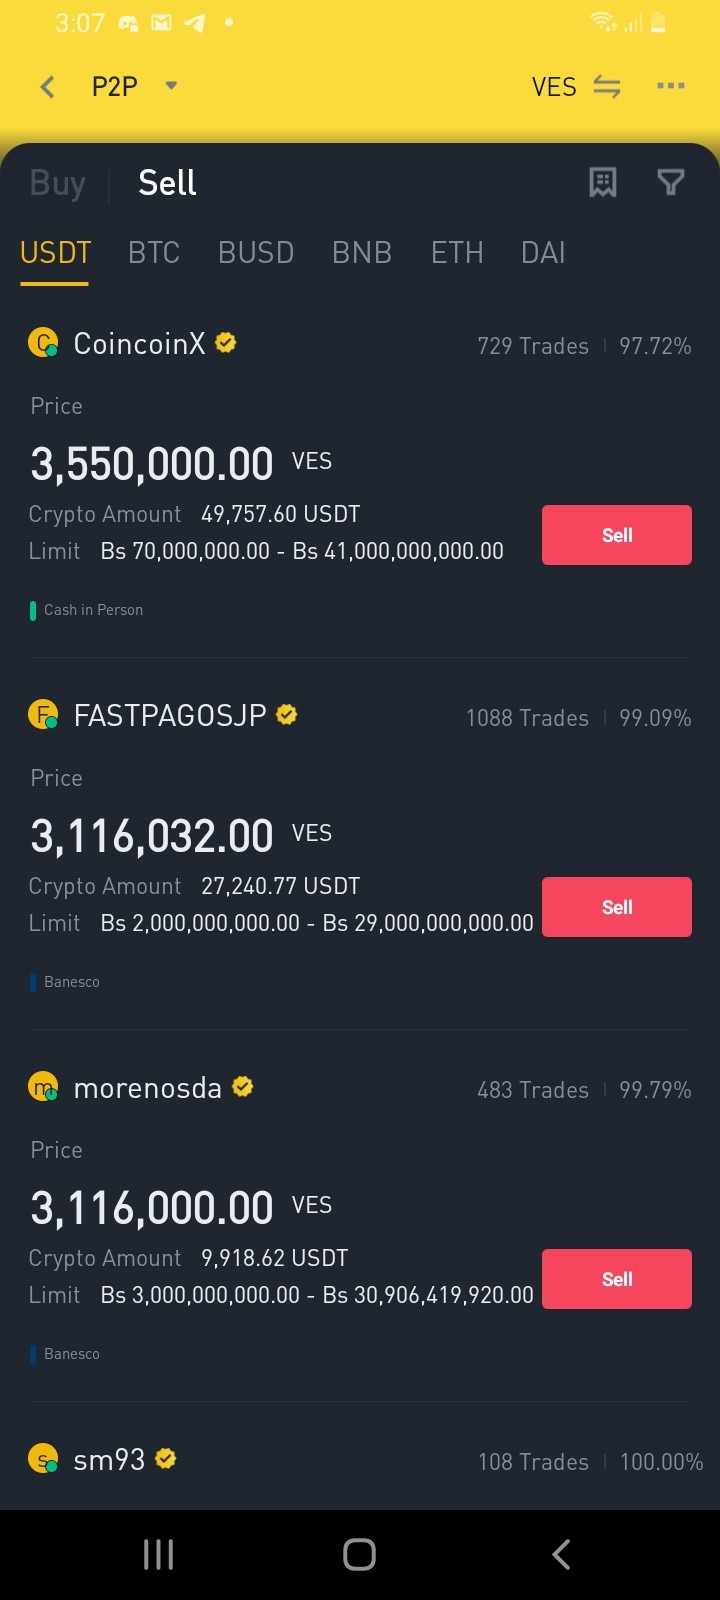Select the DAI coin tab
The image size is (720, 1600).
543,252
